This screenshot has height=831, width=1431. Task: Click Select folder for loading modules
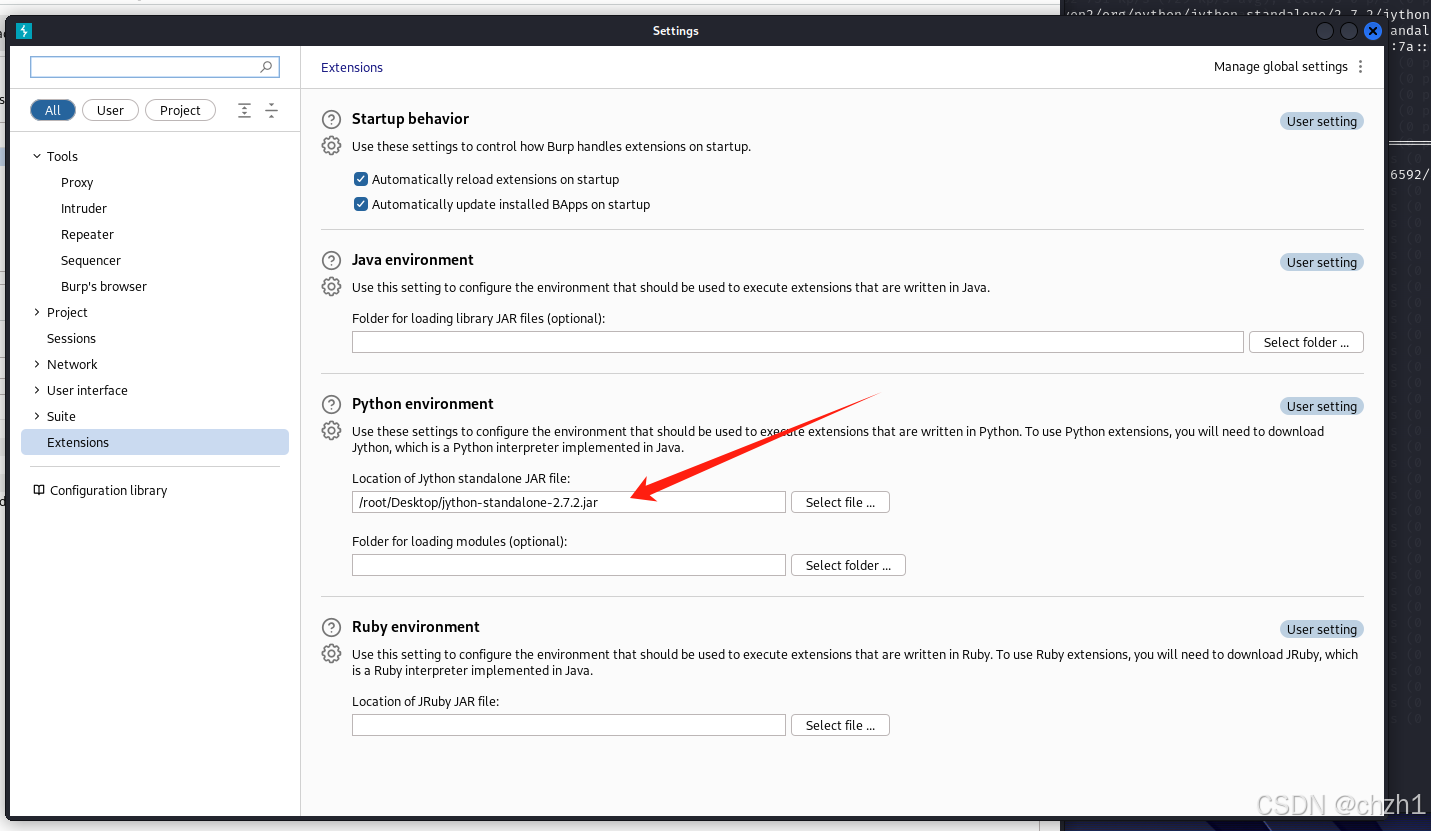click(x=848, y=565)
